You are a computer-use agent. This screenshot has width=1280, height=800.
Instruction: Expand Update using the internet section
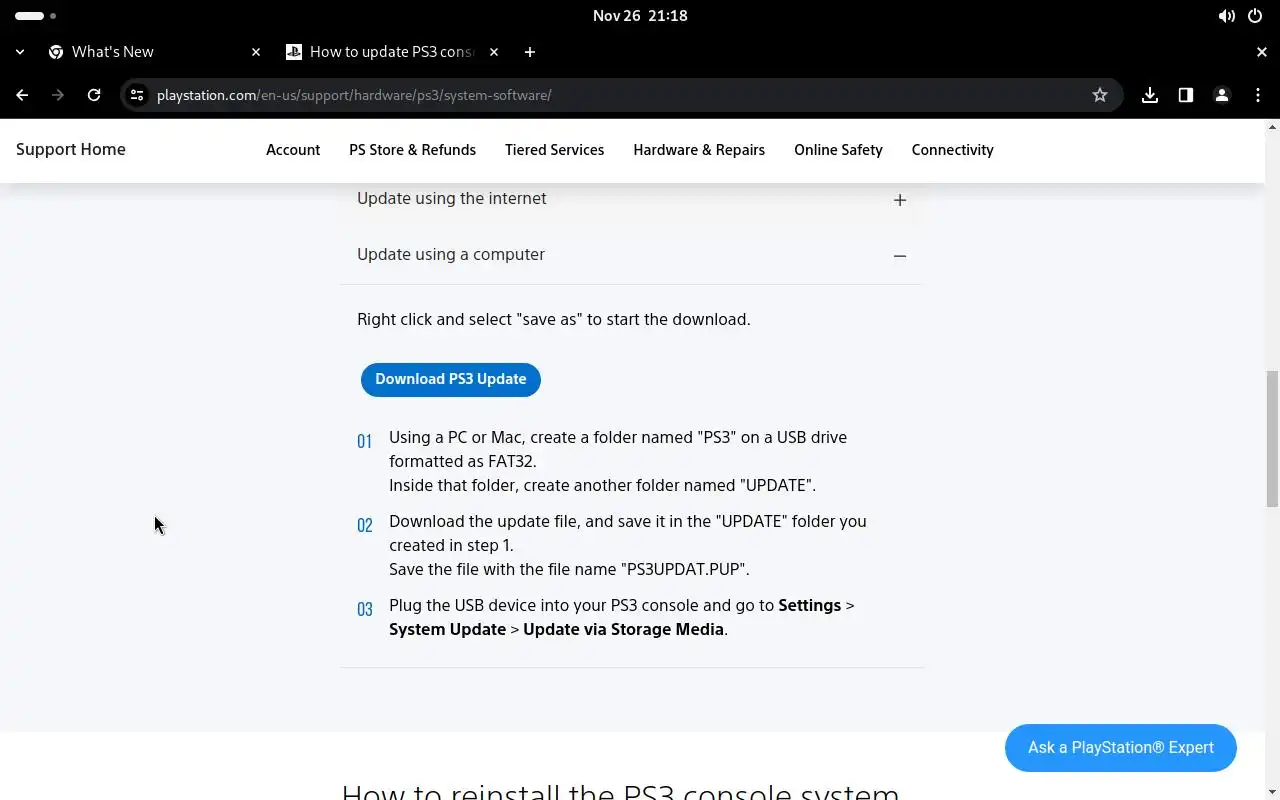click(632, 199)
